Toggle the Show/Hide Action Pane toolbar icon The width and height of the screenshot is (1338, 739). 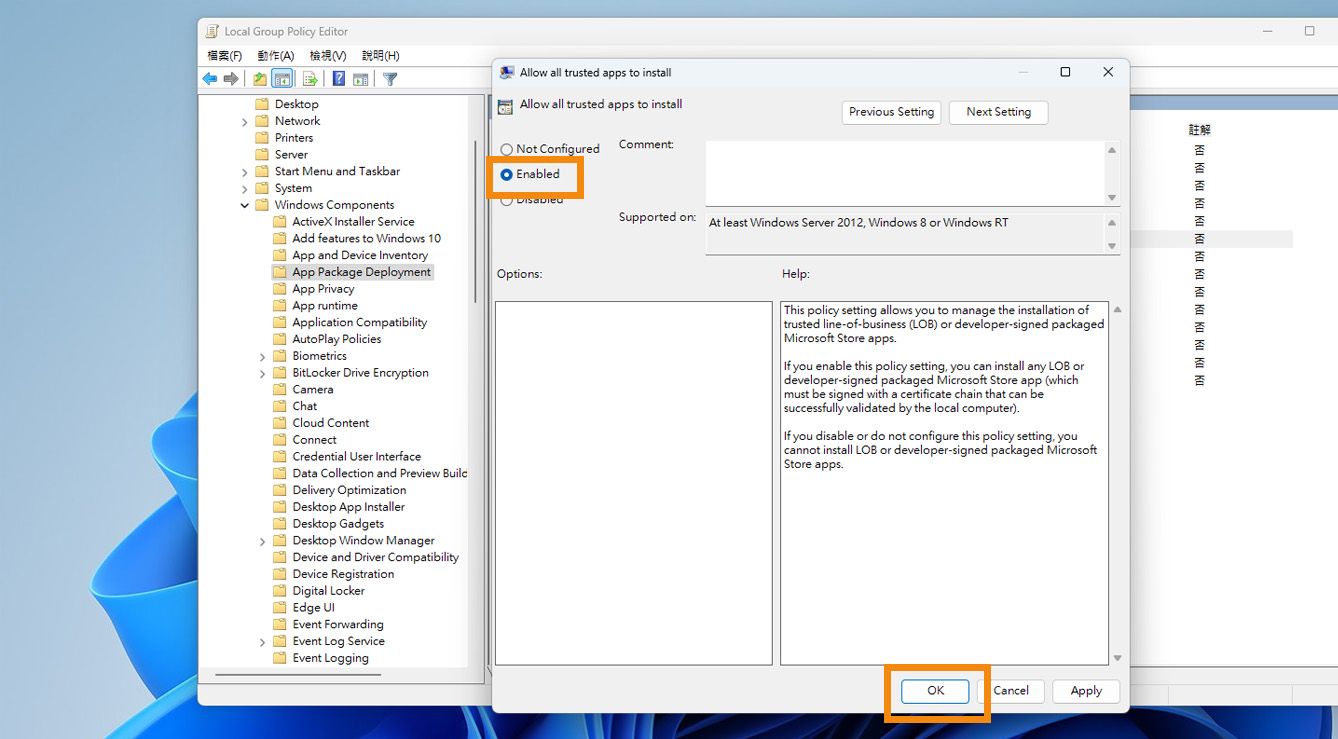click(x=361, y=79)
